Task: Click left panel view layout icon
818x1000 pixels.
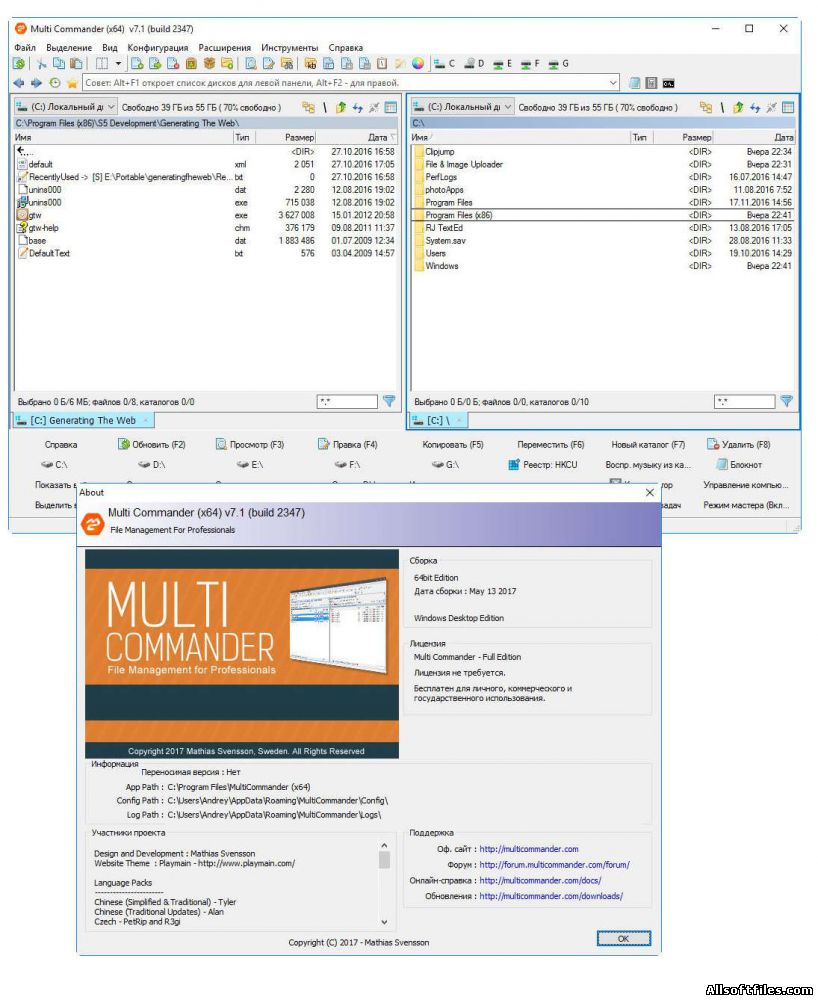Action: coord(391,107)
